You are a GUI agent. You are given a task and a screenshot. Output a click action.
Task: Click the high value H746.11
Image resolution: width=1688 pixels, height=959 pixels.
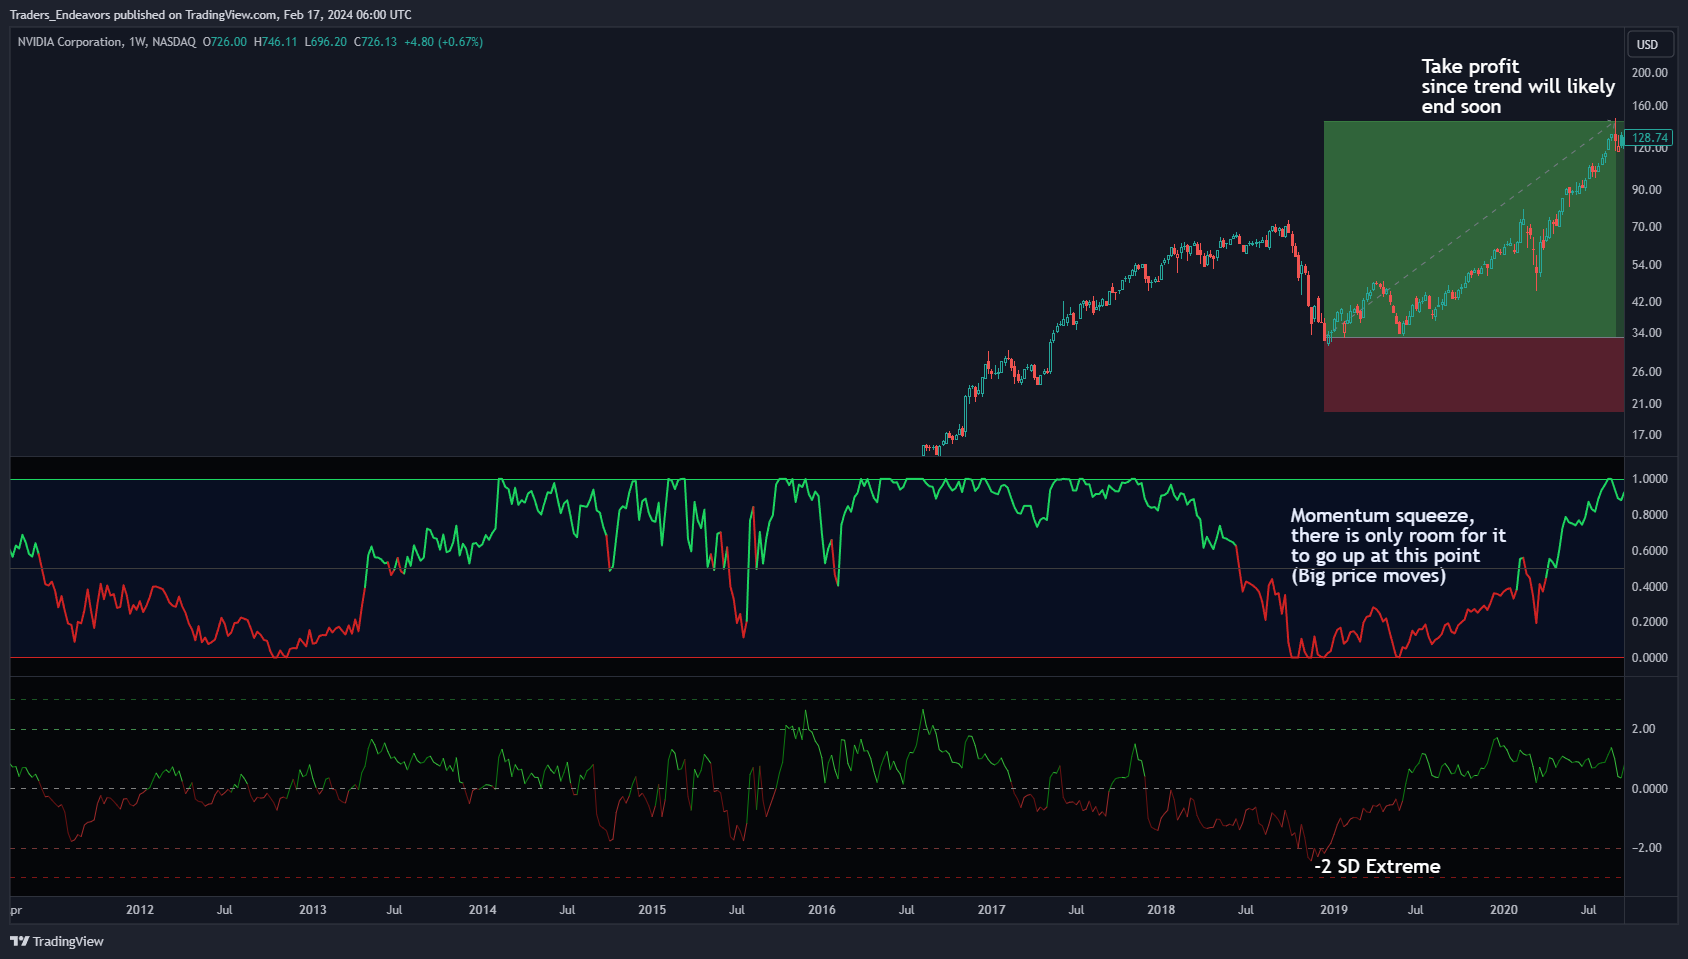pos(276,42)
